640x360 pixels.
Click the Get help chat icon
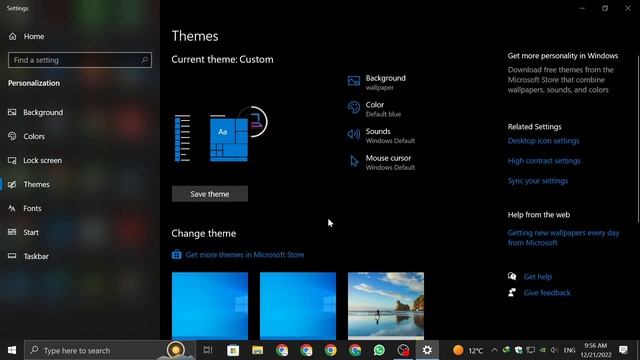tap(512, 276)
